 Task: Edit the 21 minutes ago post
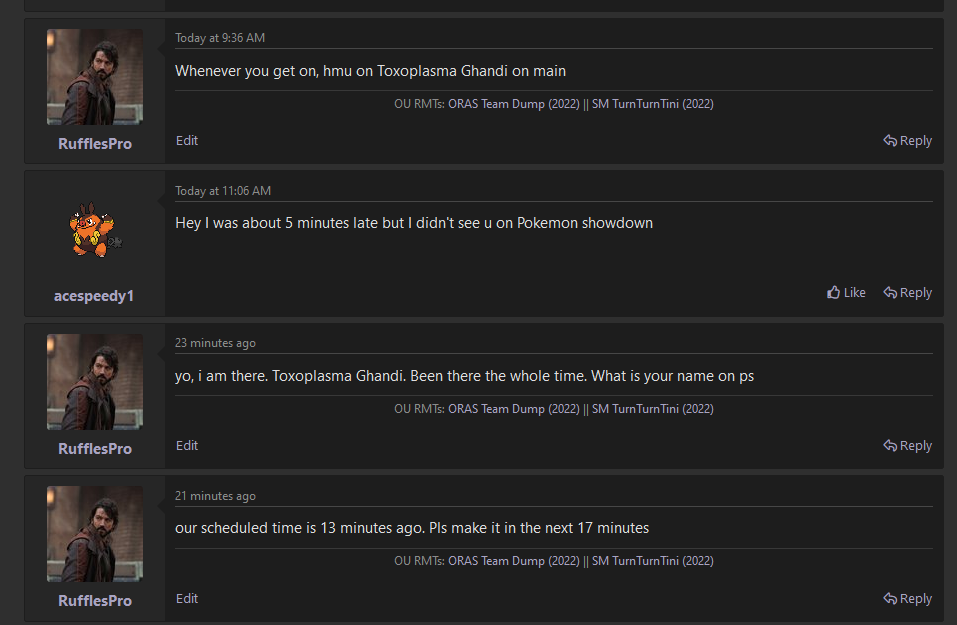pyautogui.click(x=187, y=599)
